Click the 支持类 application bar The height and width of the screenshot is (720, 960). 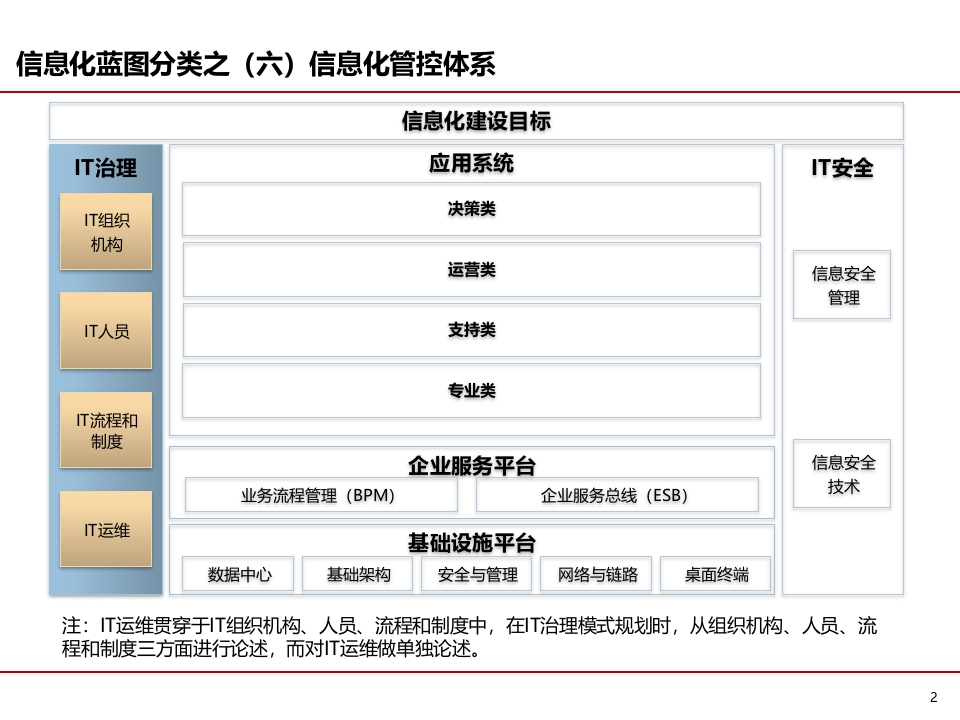[x=471, y=330]
